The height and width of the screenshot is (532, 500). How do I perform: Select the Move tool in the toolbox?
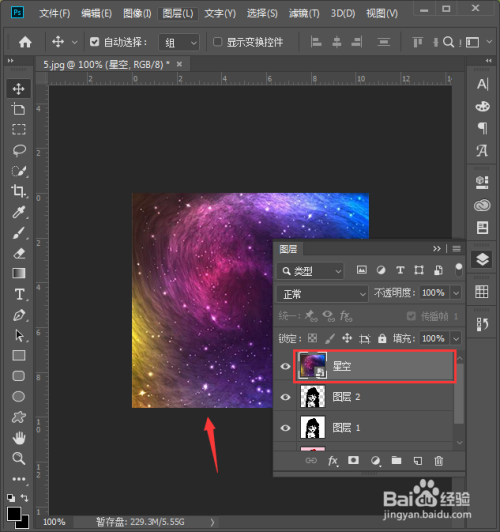(18, 89)
